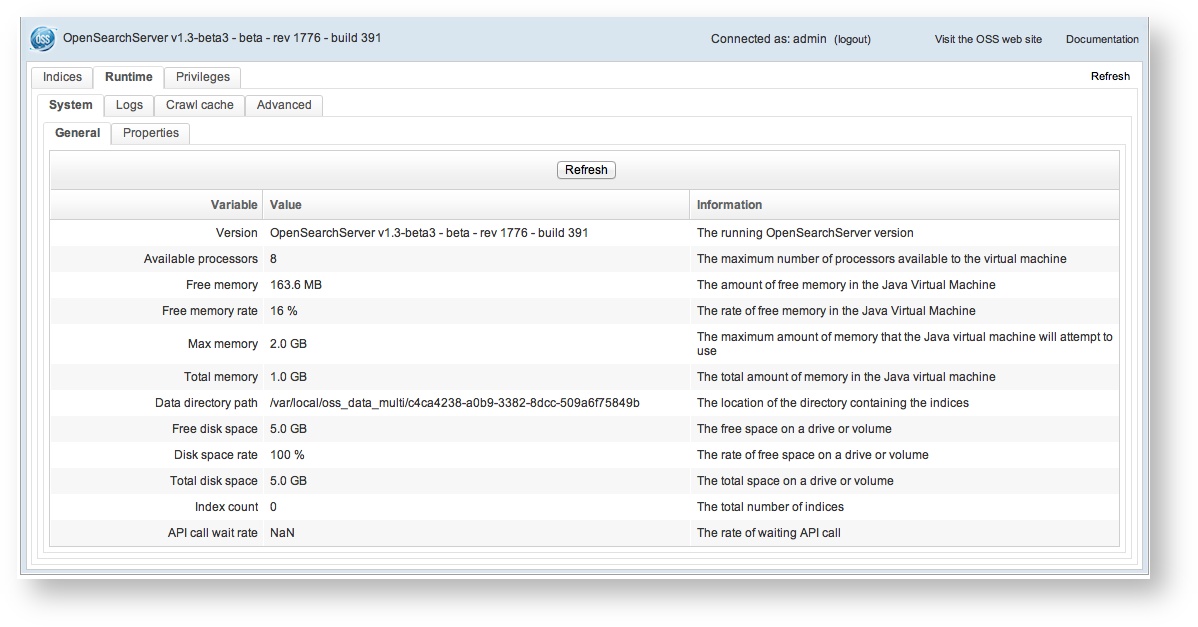Screen dimensions: 1198x627
Task: Click 'The rate of free memory' description
Action: coord(836,311)
